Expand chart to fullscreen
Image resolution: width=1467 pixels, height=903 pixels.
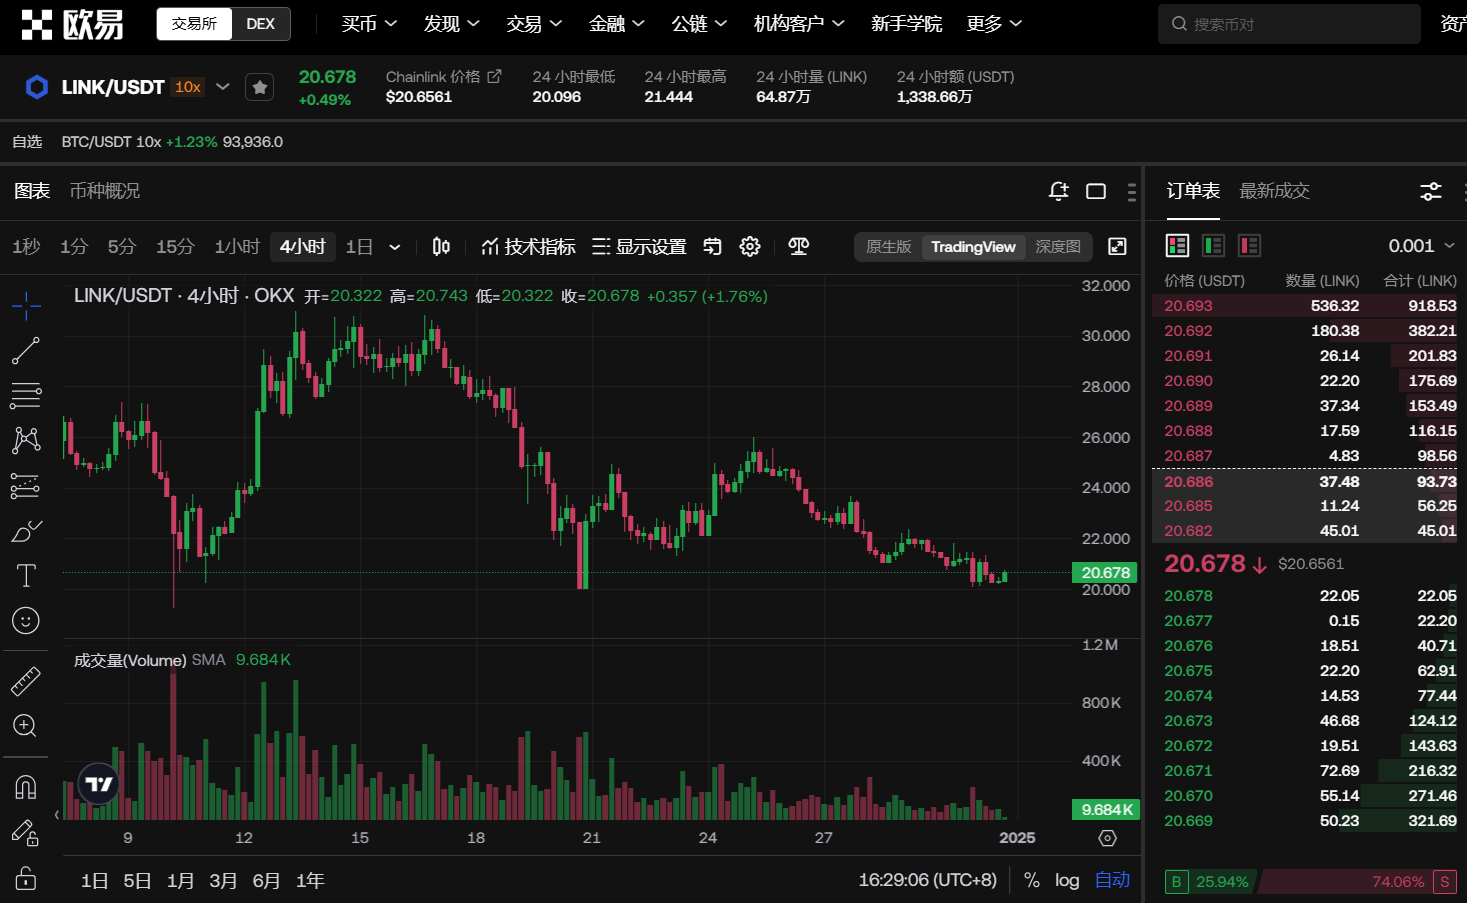1117,247
